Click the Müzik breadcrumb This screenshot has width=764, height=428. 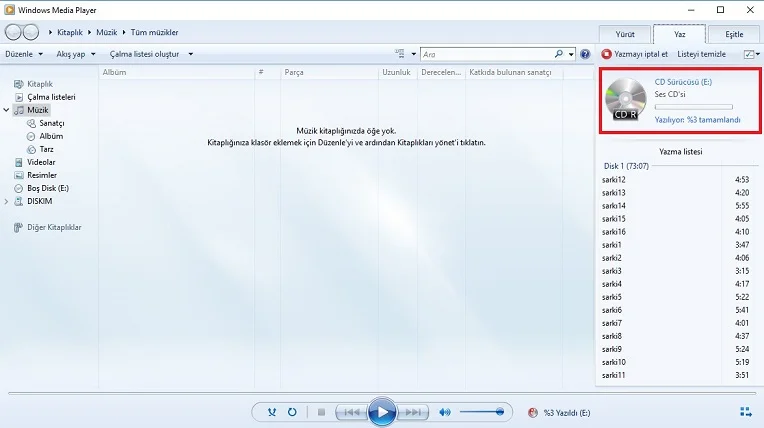pos(106,32)
